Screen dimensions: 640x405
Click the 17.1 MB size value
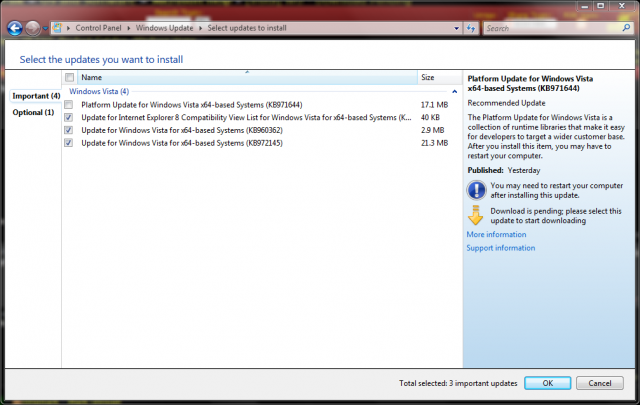click(x=434, y=105)
